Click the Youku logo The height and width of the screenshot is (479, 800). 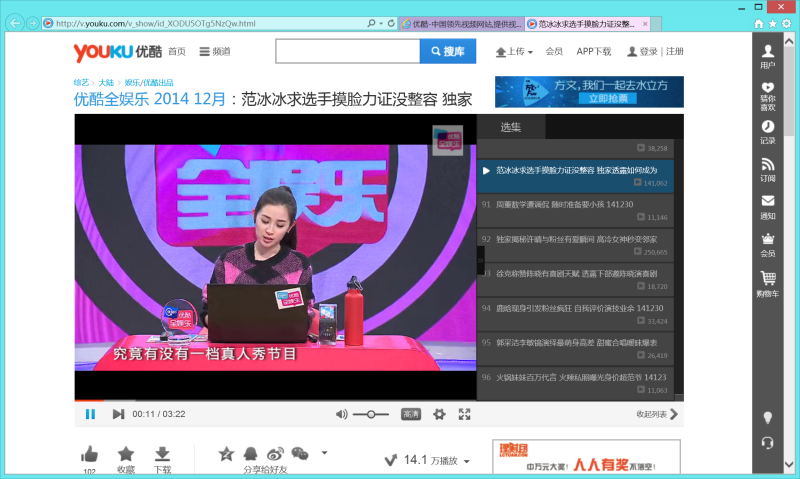[x=118, y=52]
